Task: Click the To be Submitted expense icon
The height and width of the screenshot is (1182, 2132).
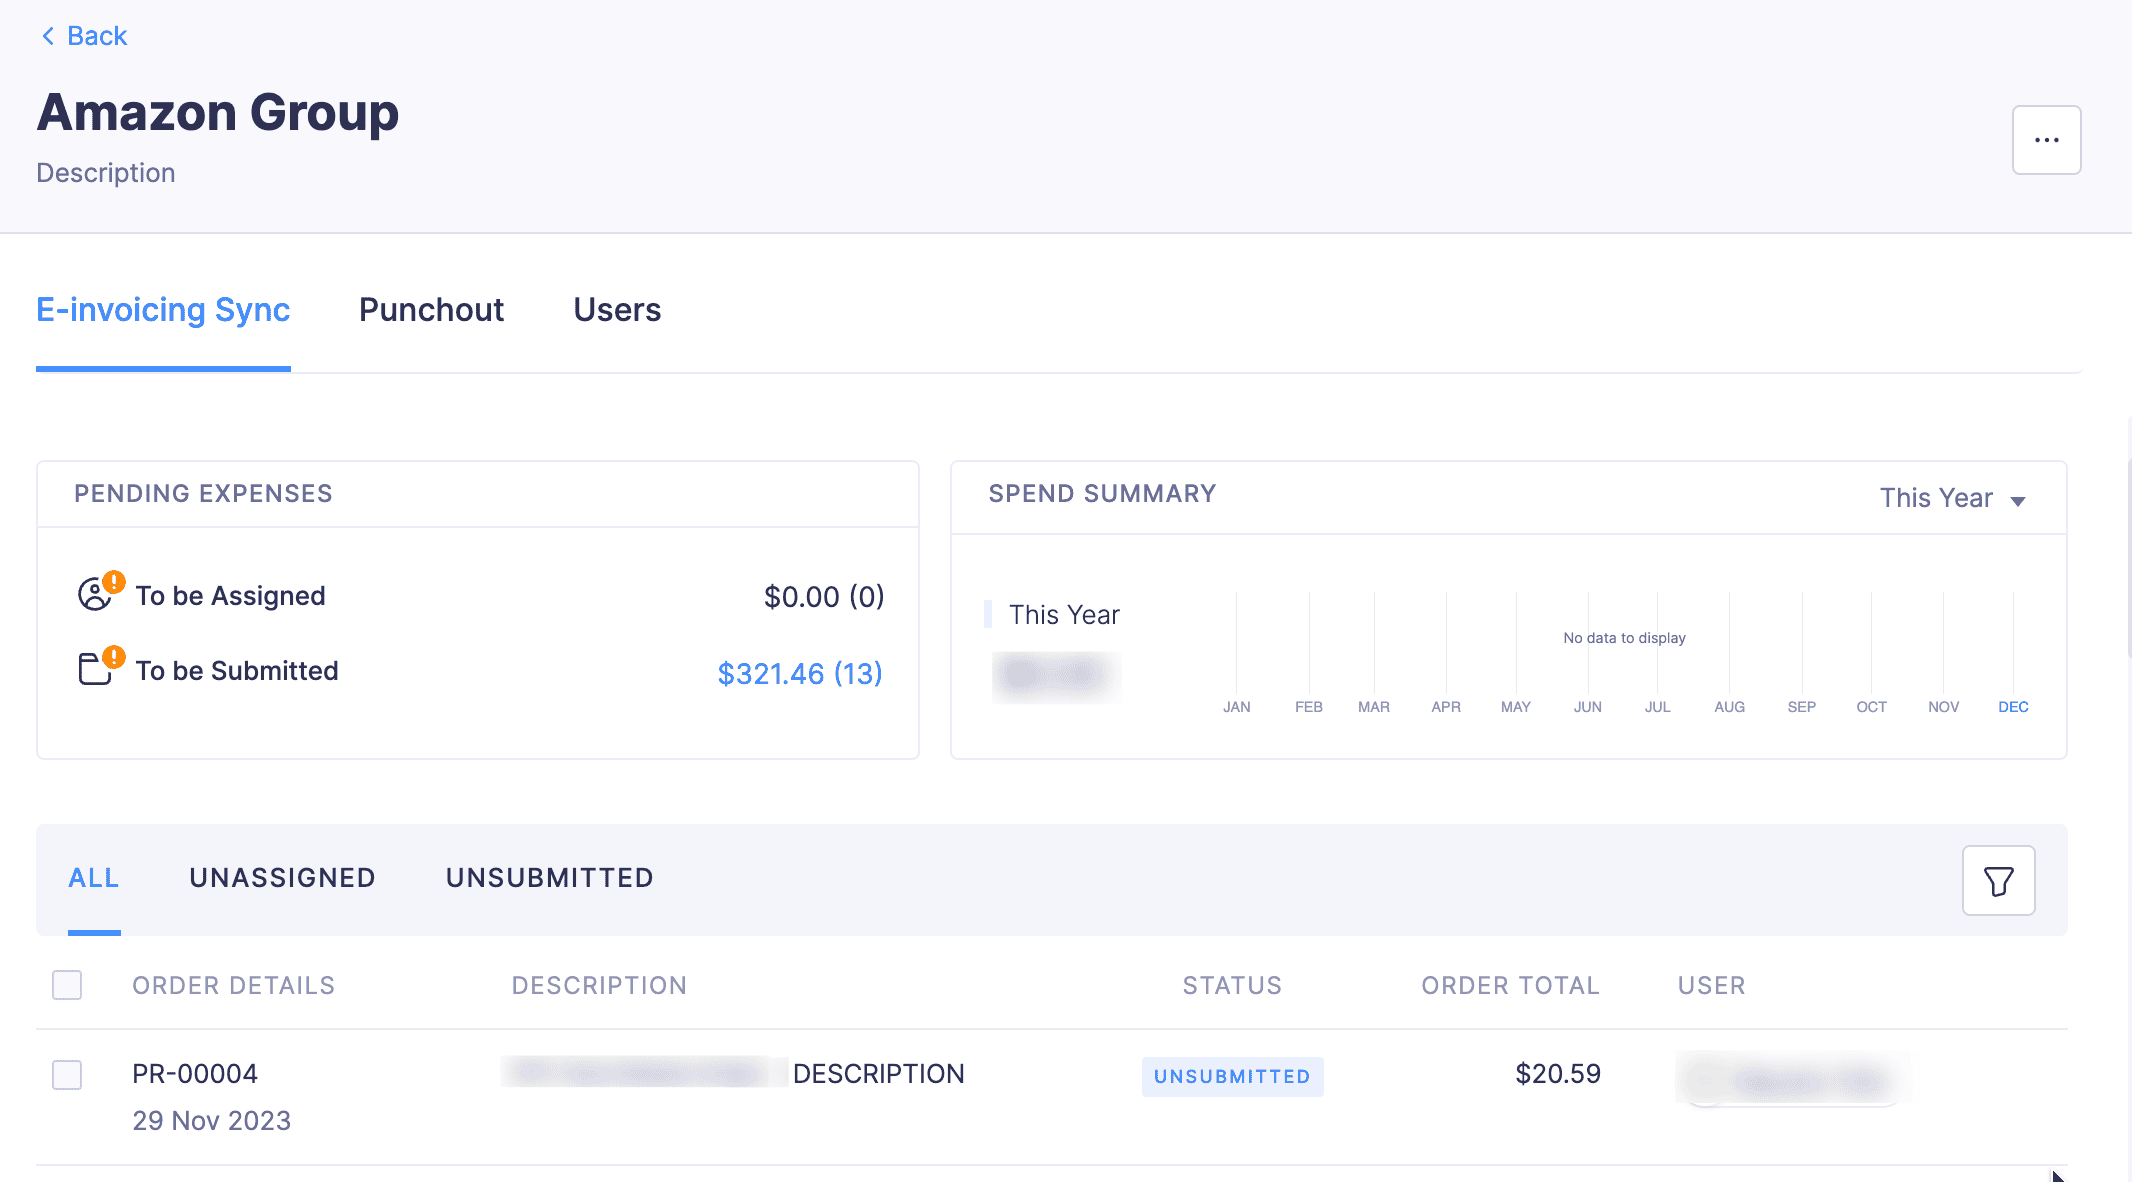Action: pyautogui.click(x=94, y=667)
